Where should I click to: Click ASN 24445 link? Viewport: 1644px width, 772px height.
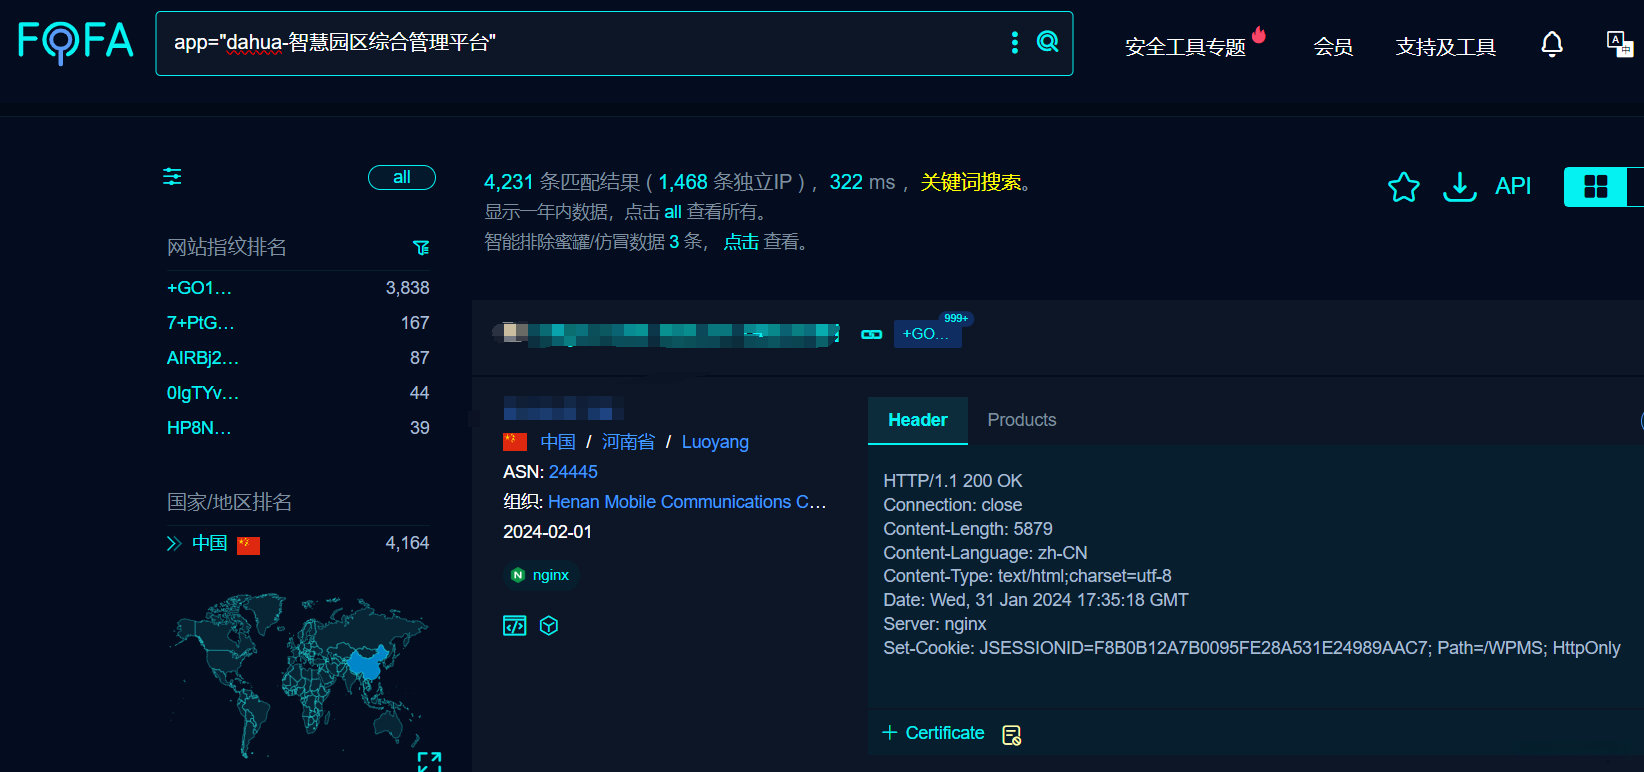click(573, 472)
